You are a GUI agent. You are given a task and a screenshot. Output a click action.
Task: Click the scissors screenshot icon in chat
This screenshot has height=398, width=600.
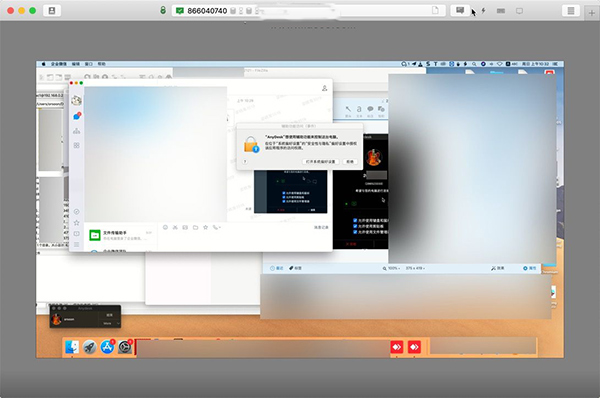point(175,227)
